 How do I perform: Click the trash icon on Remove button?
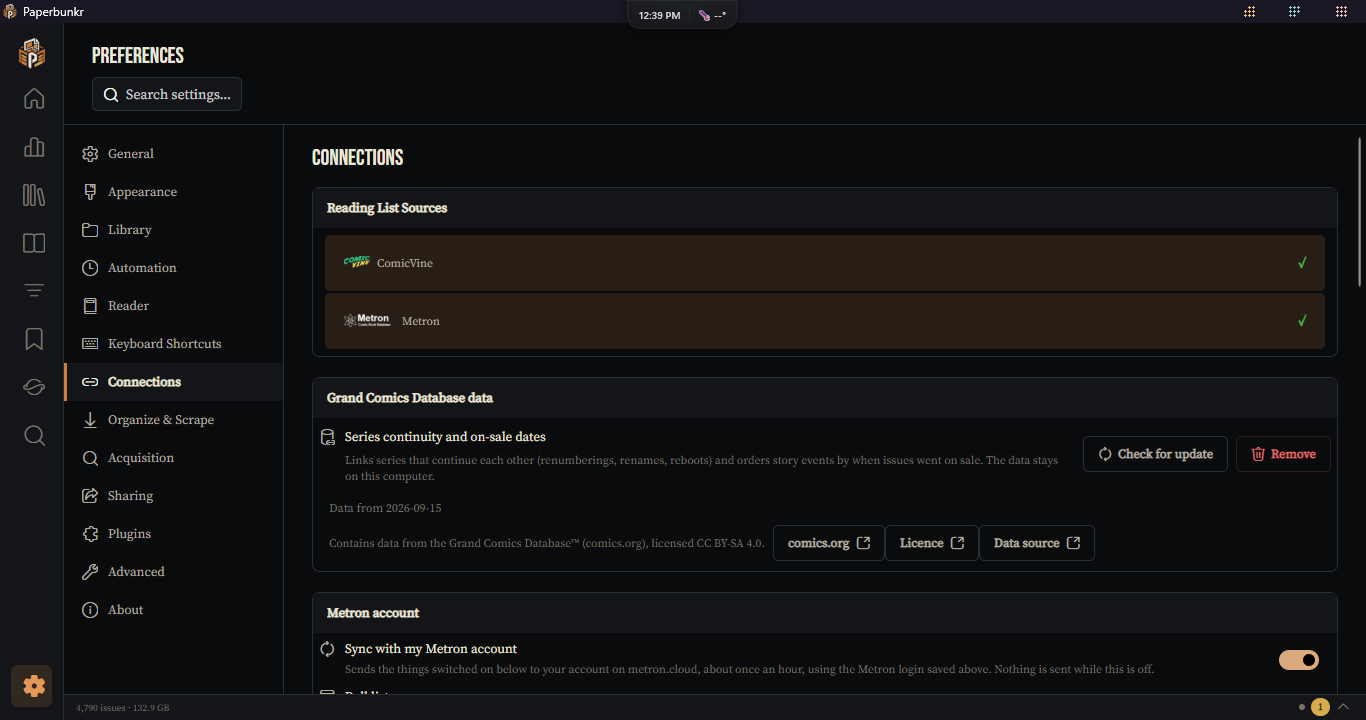[x=1258, y=454]
